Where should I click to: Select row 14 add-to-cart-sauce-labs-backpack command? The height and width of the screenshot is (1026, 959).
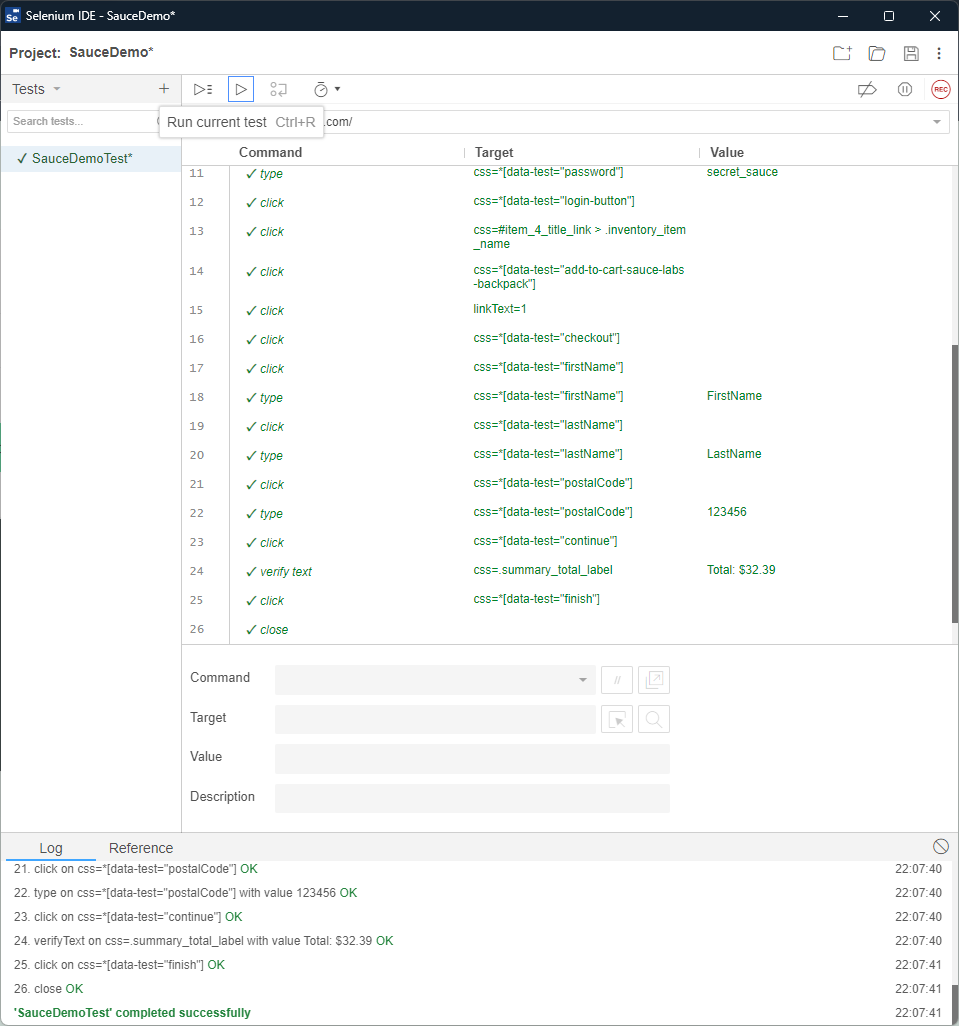[567, 277]
